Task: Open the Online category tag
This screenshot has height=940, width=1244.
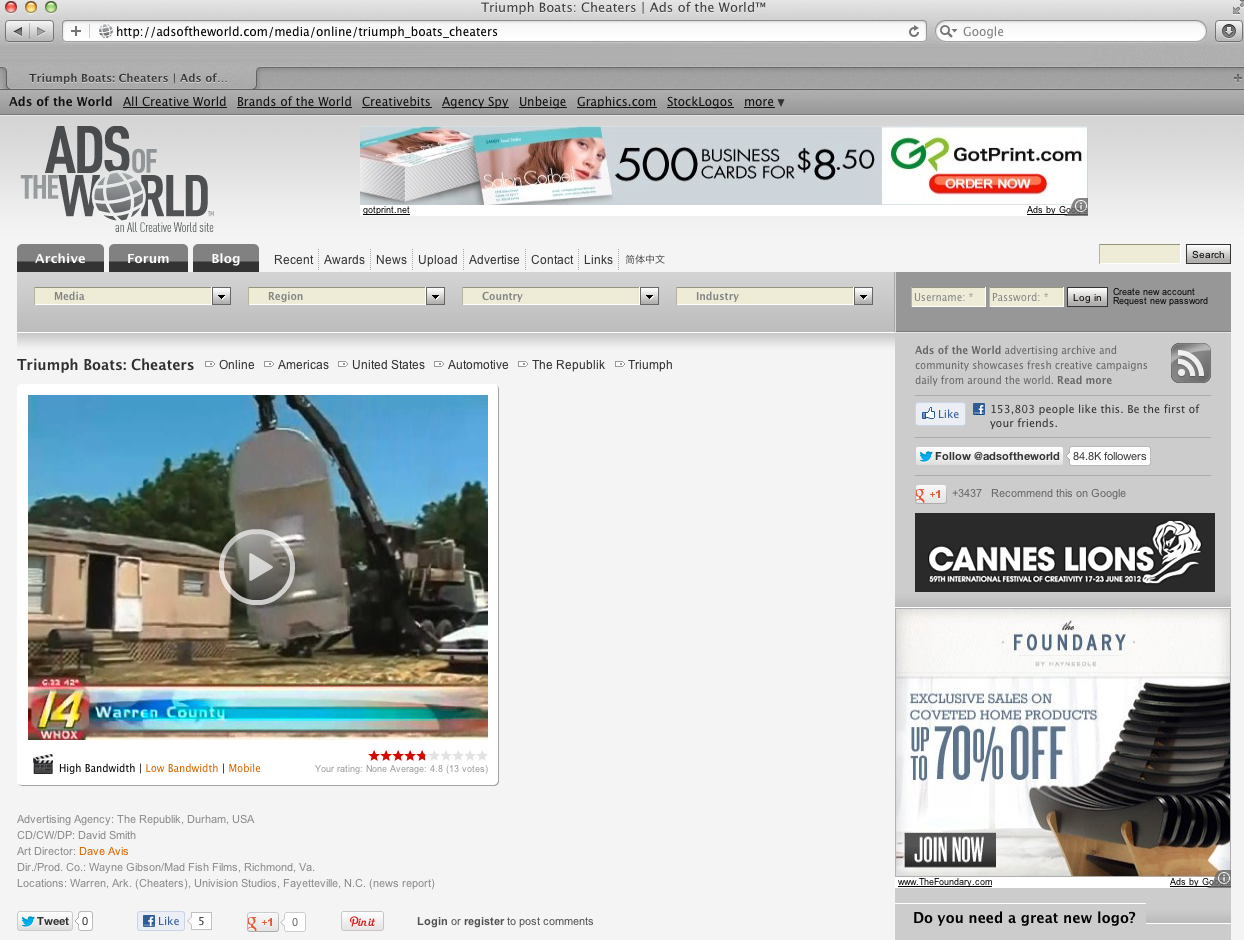Action: [237, 365]
